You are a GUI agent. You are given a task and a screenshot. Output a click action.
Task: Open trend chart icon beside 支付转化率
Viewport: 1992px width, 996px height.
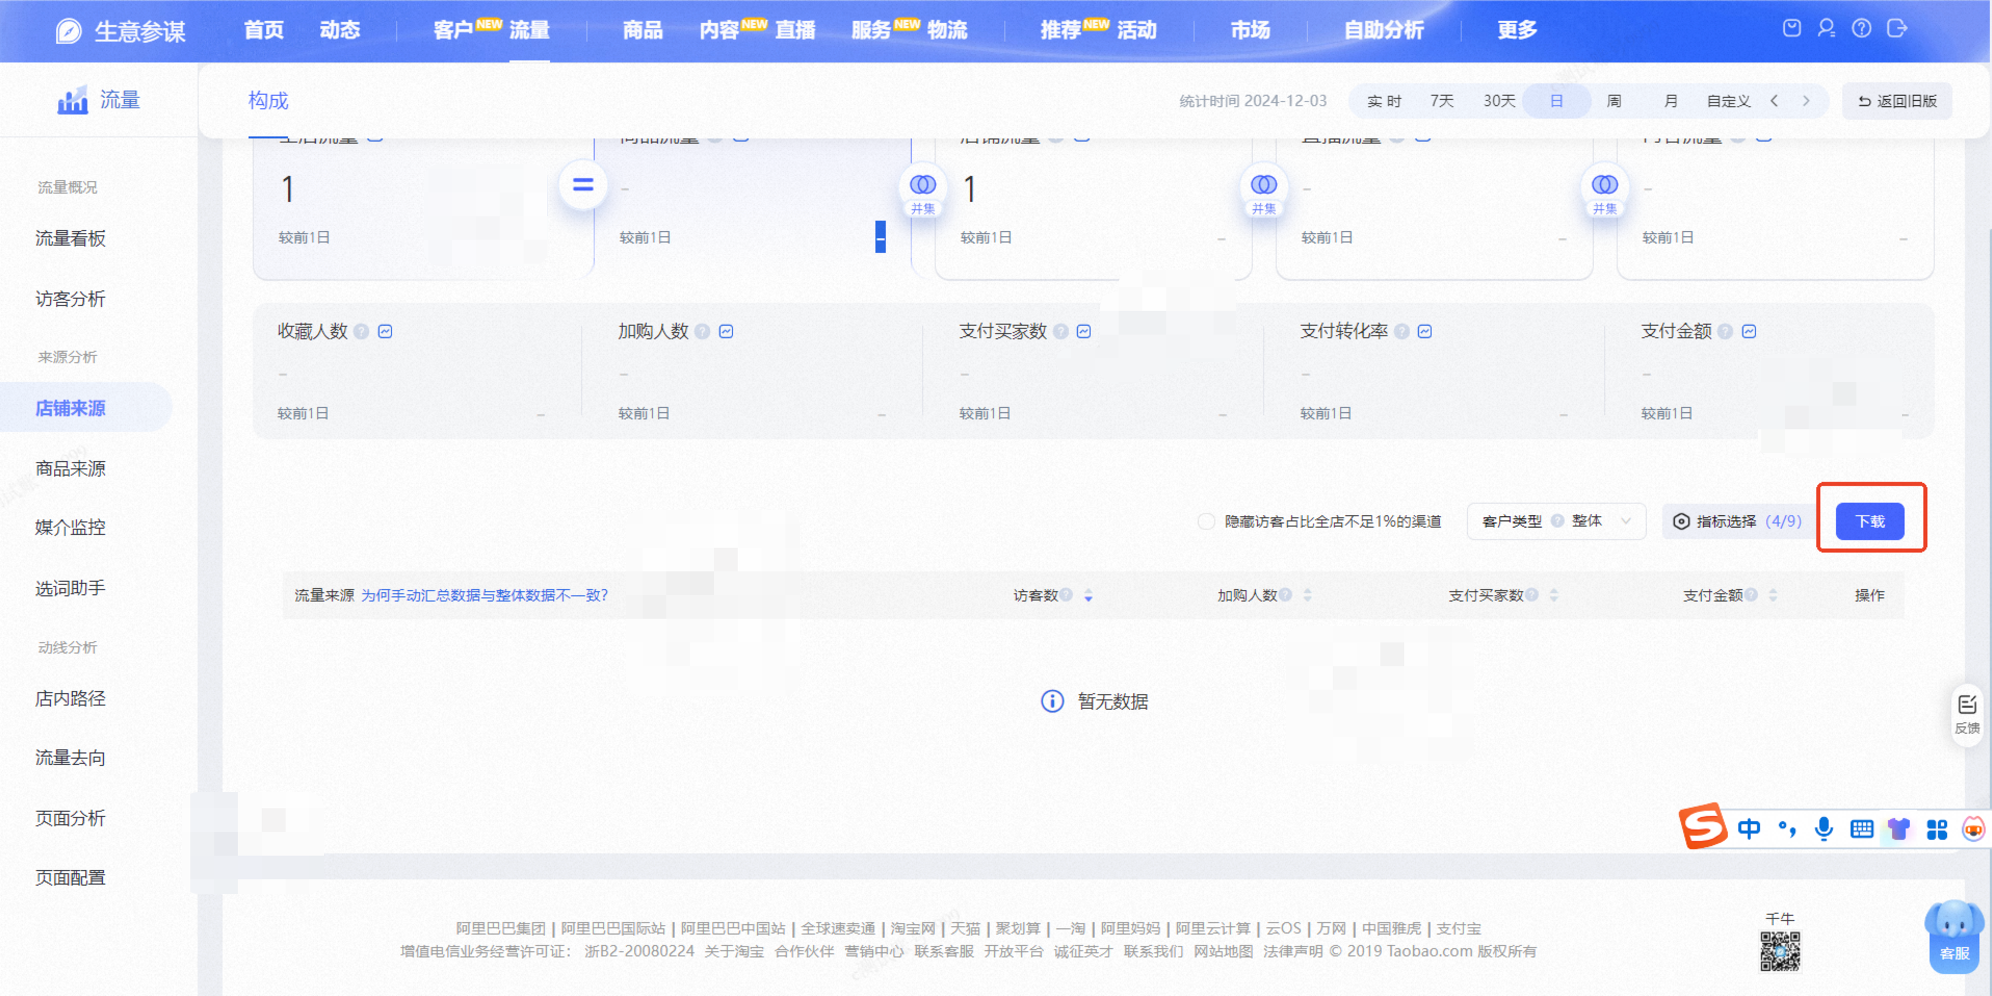pyautogui.click(x=1425, y=331)
